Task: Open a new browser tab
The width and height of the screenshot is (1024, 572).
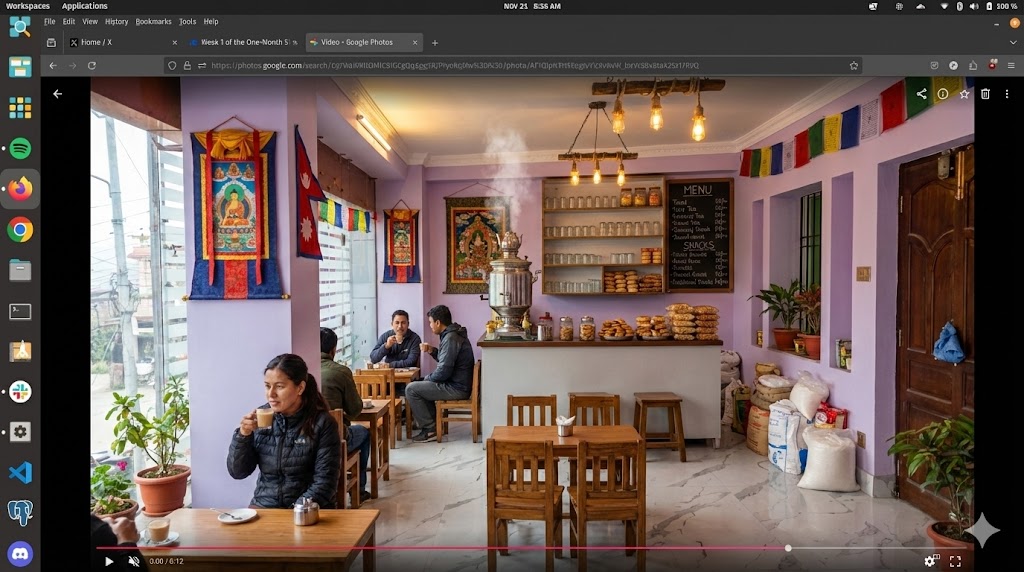Action: (x=435, y=43)
